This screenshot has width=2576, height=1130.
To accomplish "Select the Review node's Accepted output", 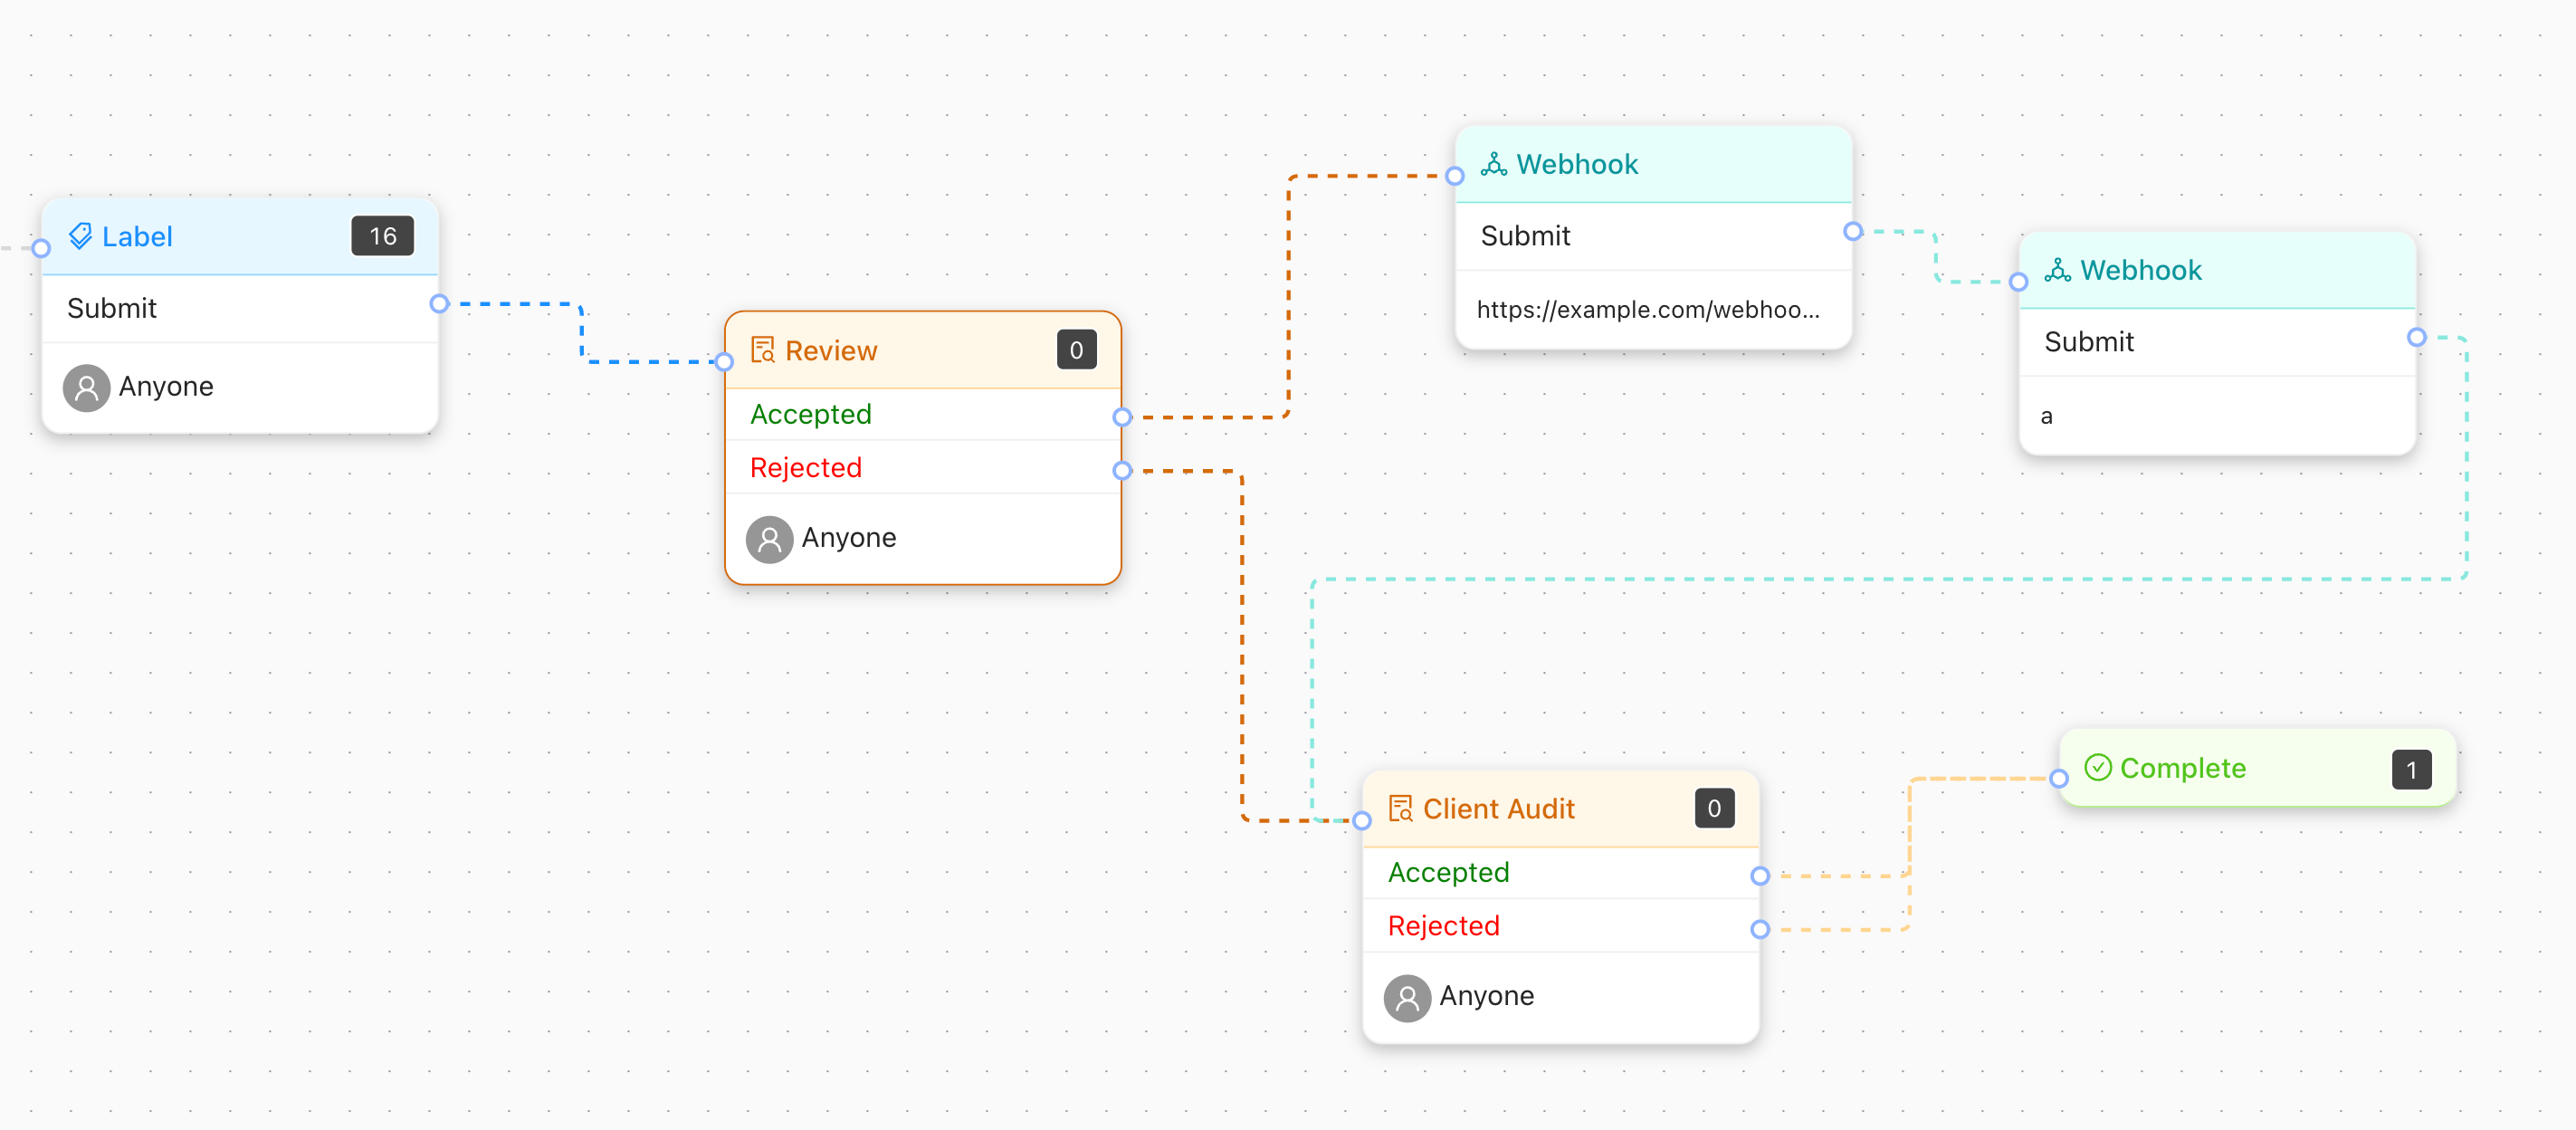I will click(x=1122, y=417).
